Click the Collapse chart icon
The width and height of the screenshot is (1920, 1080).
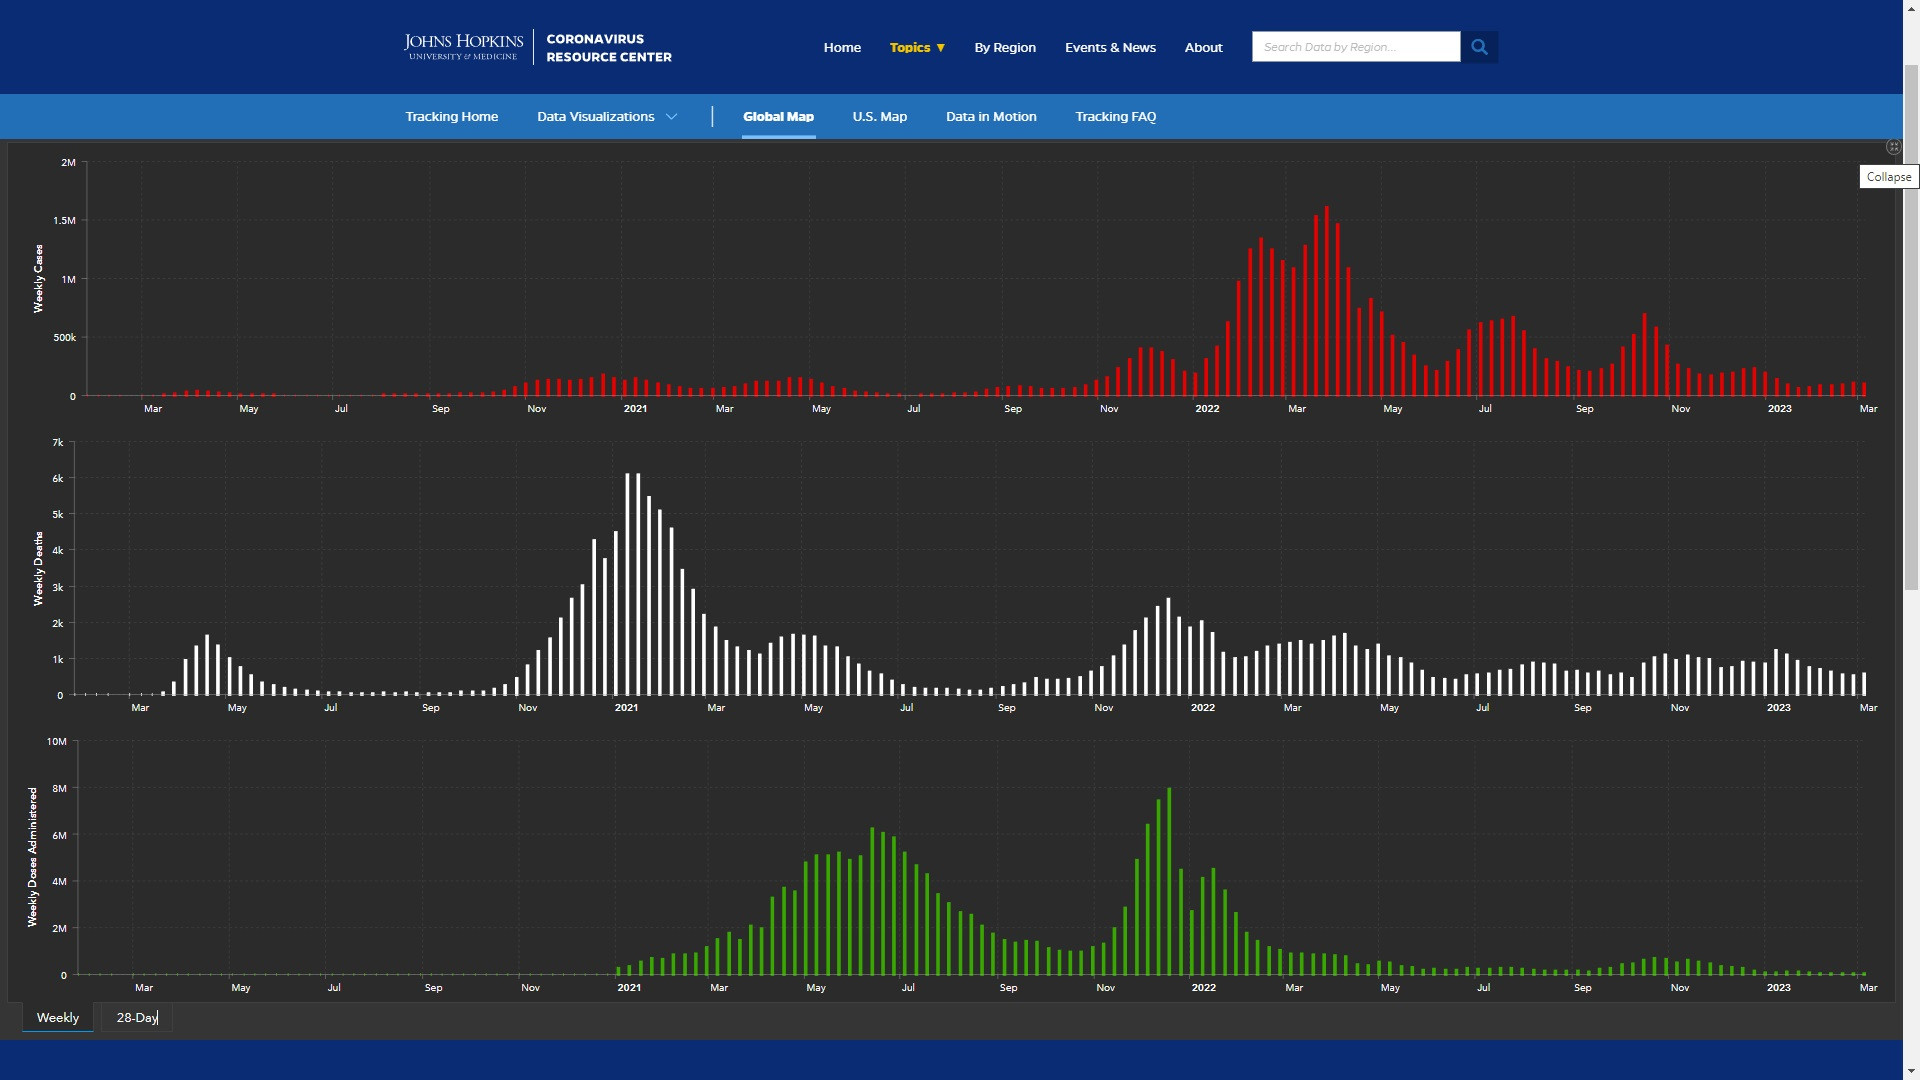point(1893,147)
